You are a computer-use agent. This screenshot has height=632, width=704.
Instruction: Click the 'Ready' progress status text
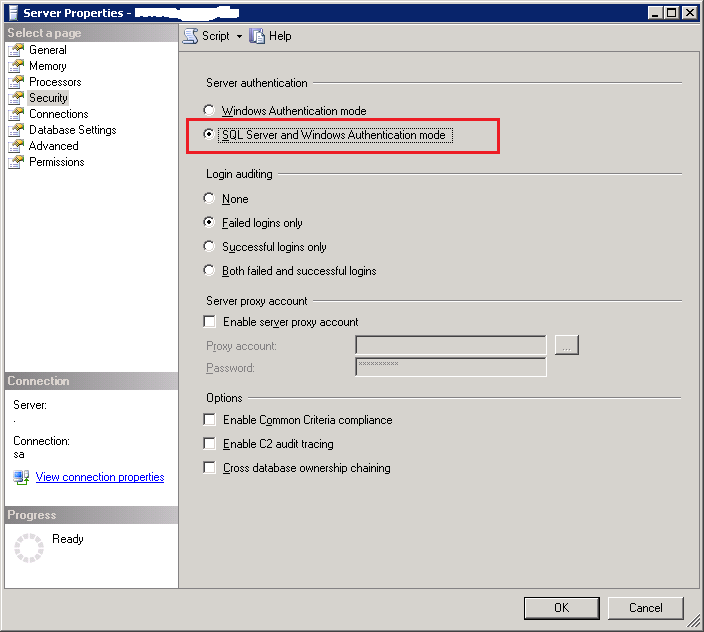click(x=68, y=539)
